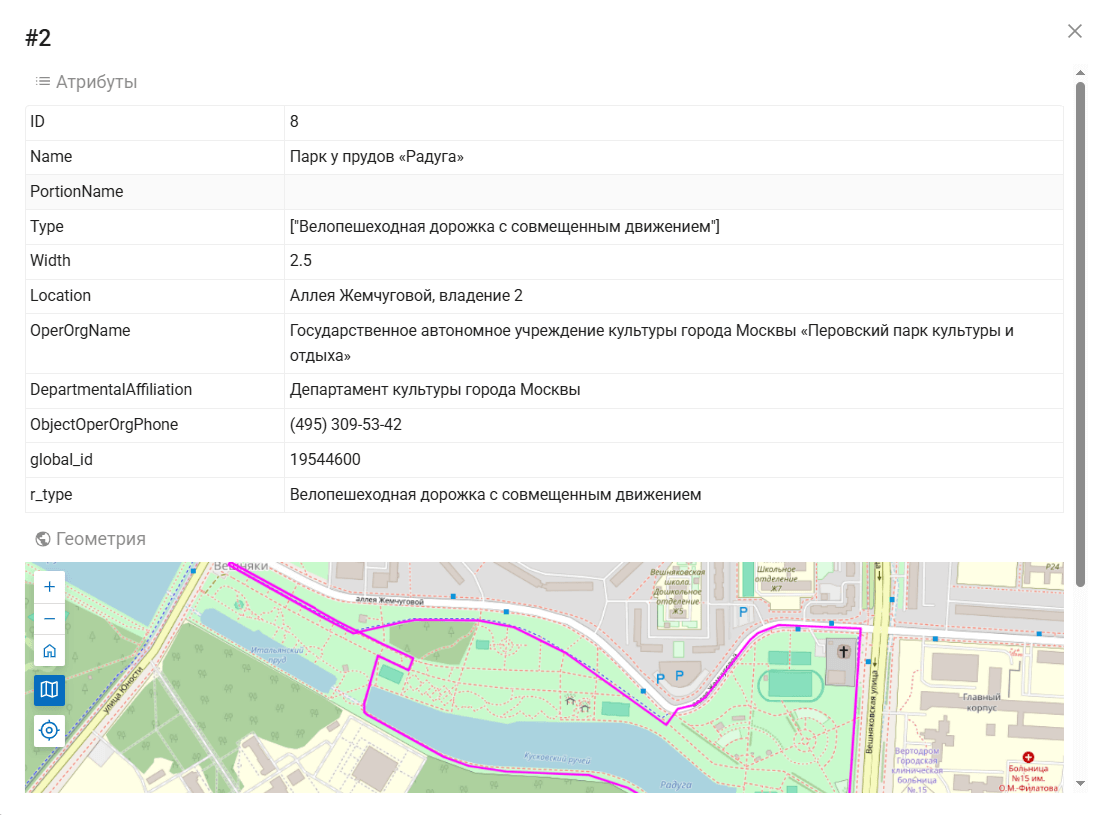Click the vertical scrollbar thumb
The height and width of the screenshot is (815, 1101).
[1080, 330]
